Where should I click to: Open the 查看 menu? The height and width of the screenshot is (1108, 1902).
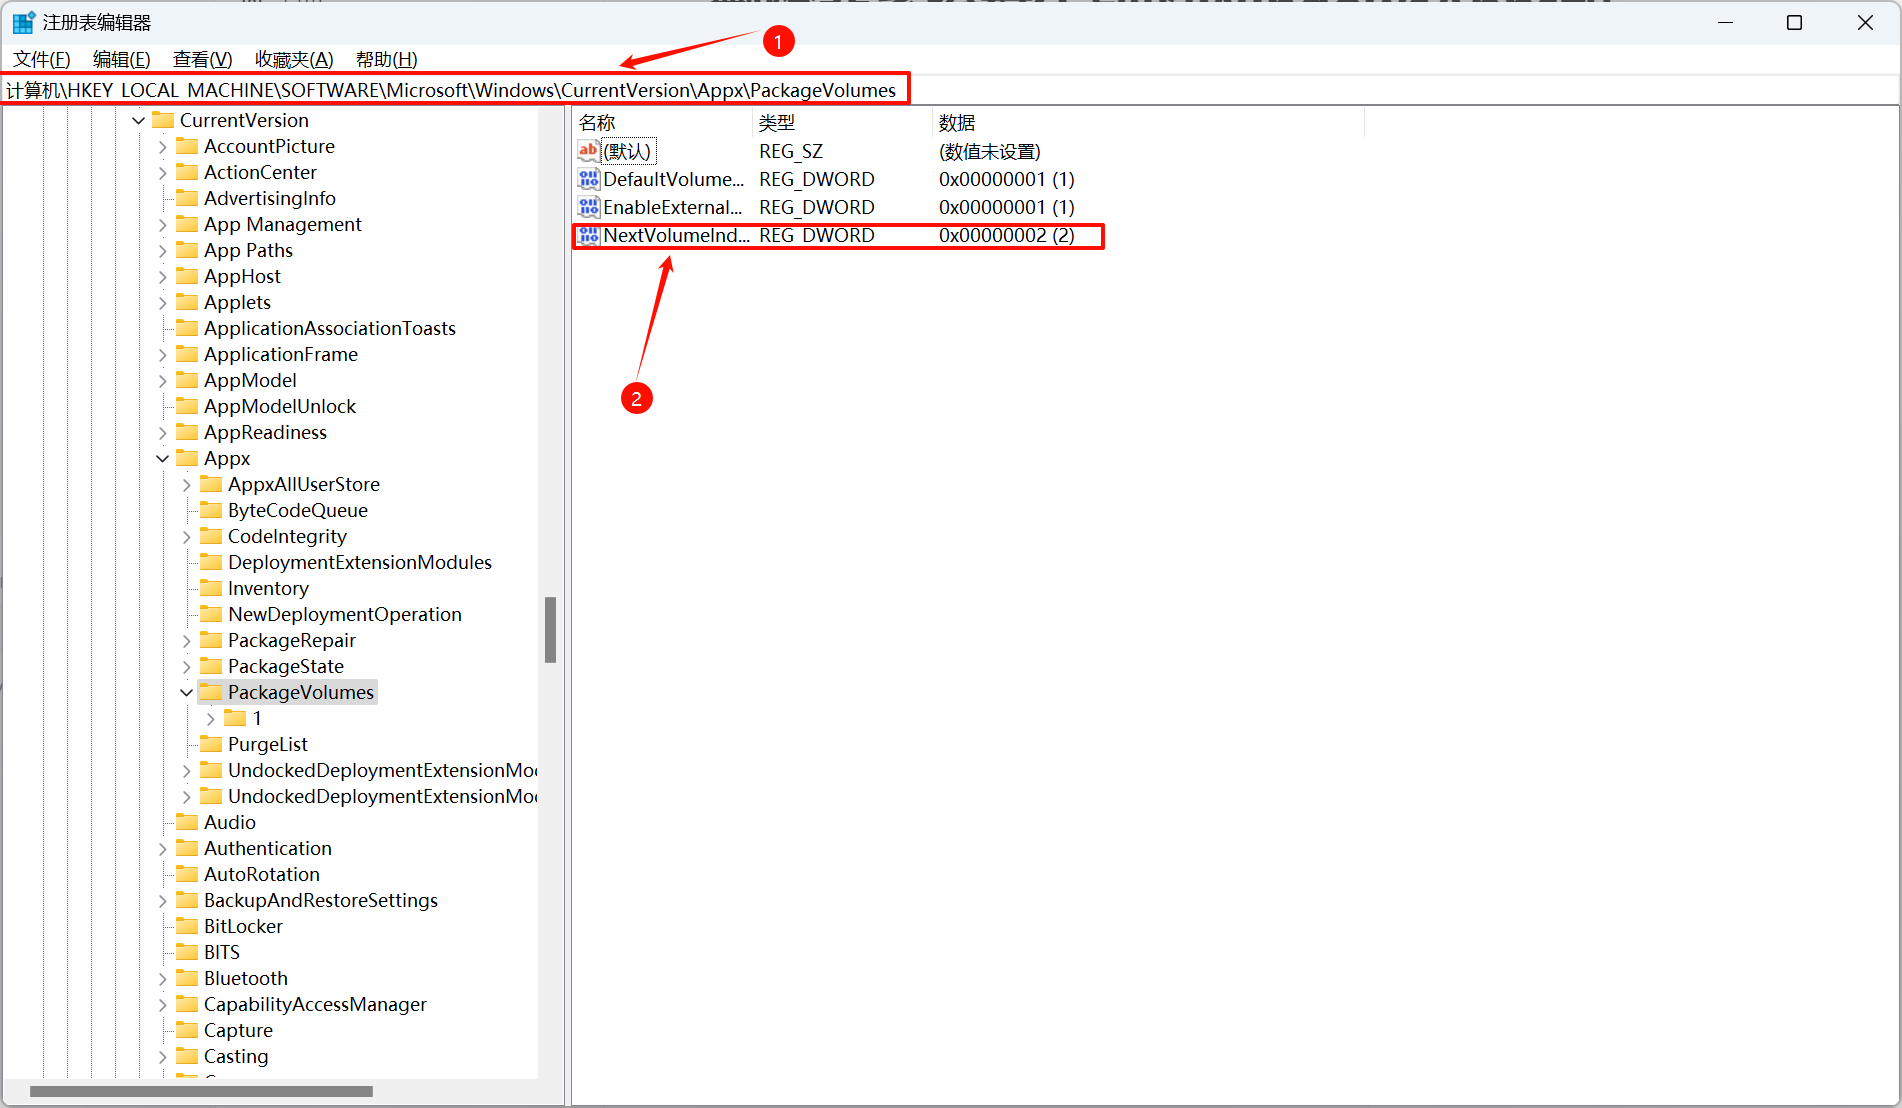201,59
